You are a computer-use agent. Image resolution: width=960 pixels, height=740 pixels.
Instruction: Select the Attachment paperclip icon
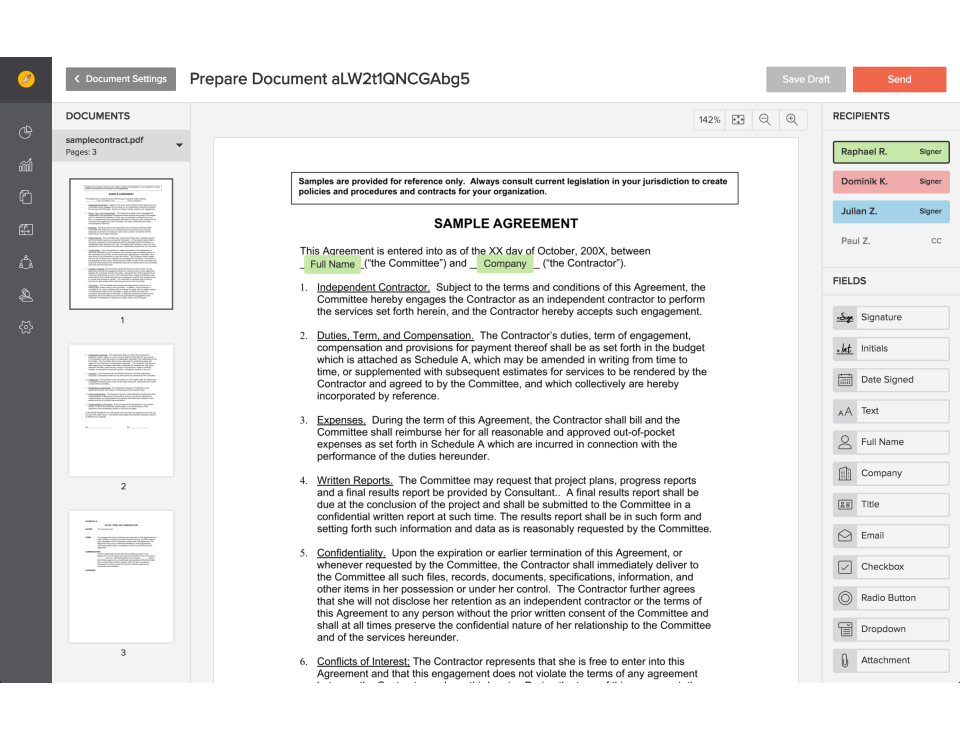pos(845,660)
